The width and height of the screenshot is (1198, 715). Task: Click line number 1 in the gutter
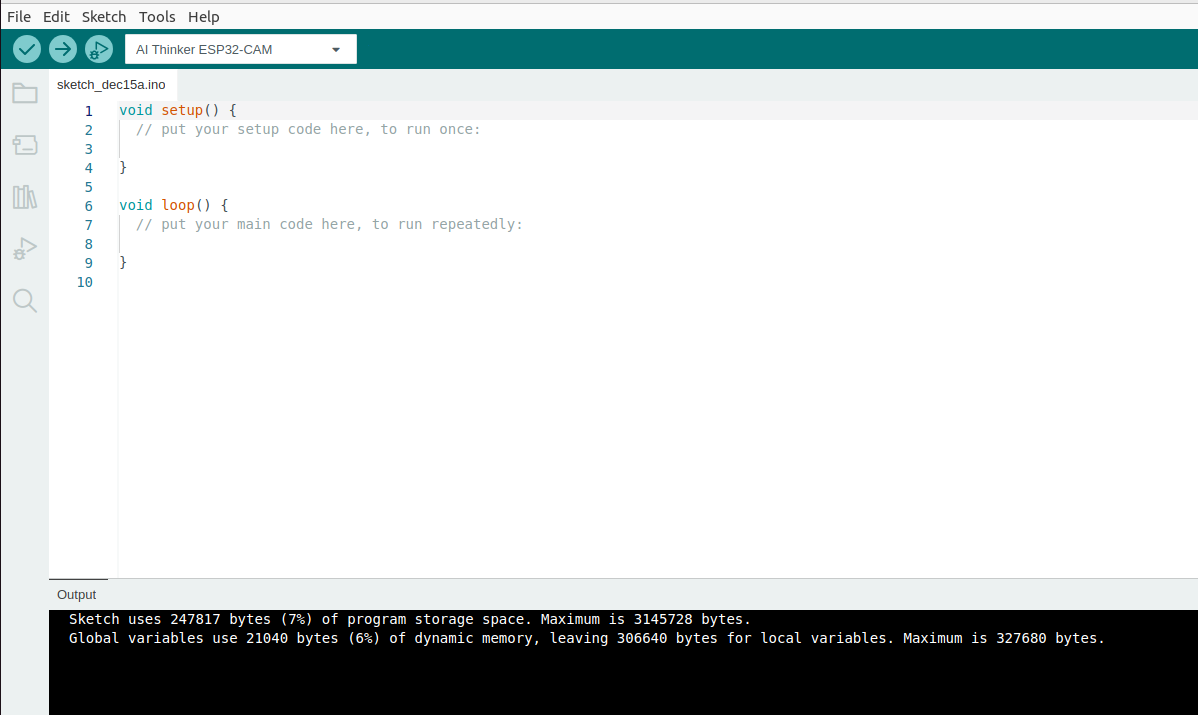89,111
